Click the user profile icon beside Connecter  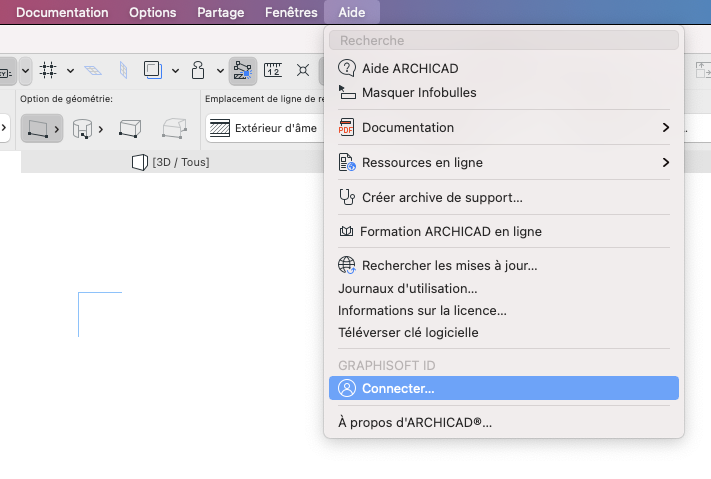point(347,388)
